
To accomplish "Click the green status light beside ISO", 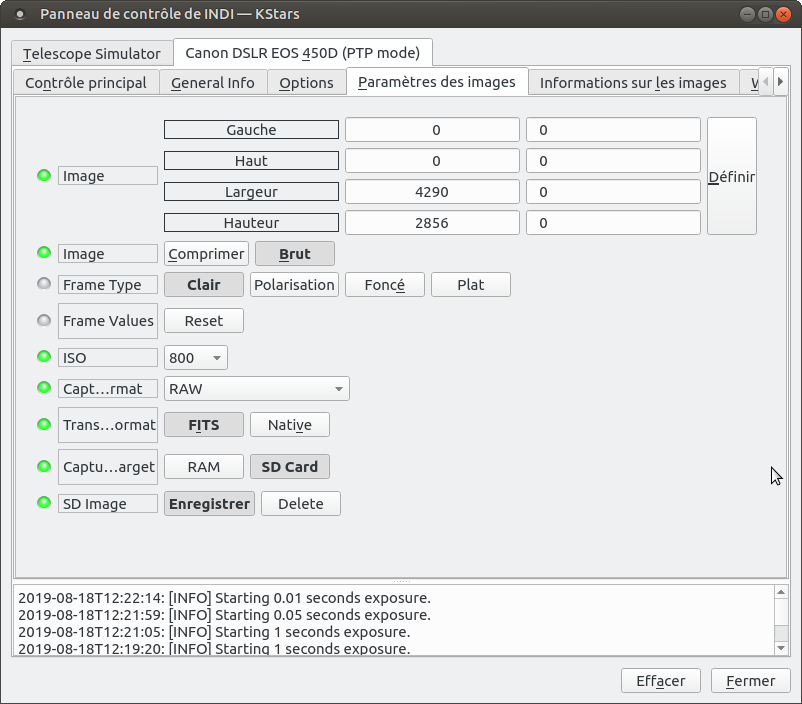I will pyautogui.click(x=44, y=357).
